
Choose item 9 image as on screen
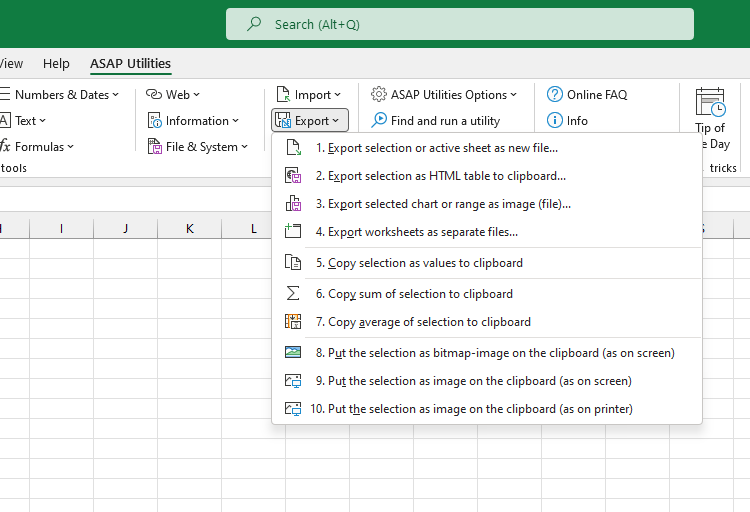486,381
